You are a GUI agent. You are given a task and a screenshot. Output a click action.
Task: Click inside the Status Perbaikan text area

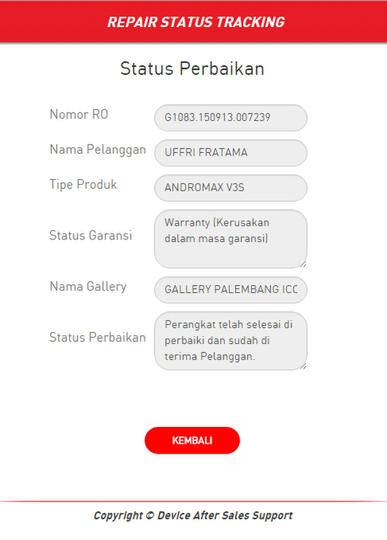(x=231, y=341)
